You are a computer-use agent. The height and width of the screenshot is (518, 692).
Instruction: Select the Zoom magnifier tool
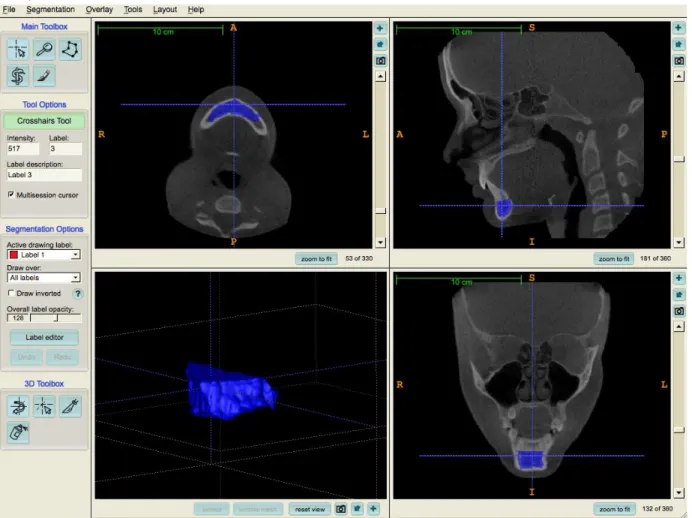[44, 49]
